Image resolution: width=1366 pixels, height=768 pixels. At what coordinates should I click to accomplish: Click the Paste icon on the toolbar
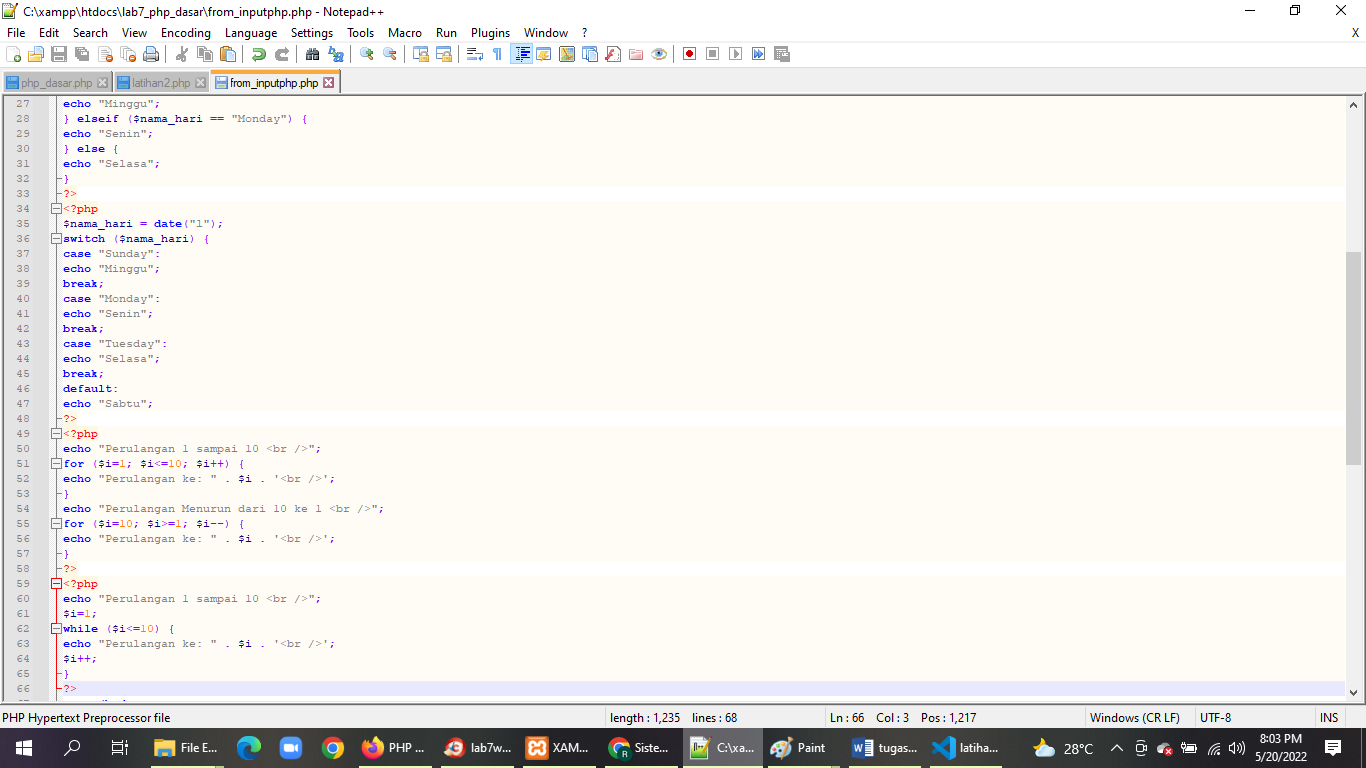227,54
